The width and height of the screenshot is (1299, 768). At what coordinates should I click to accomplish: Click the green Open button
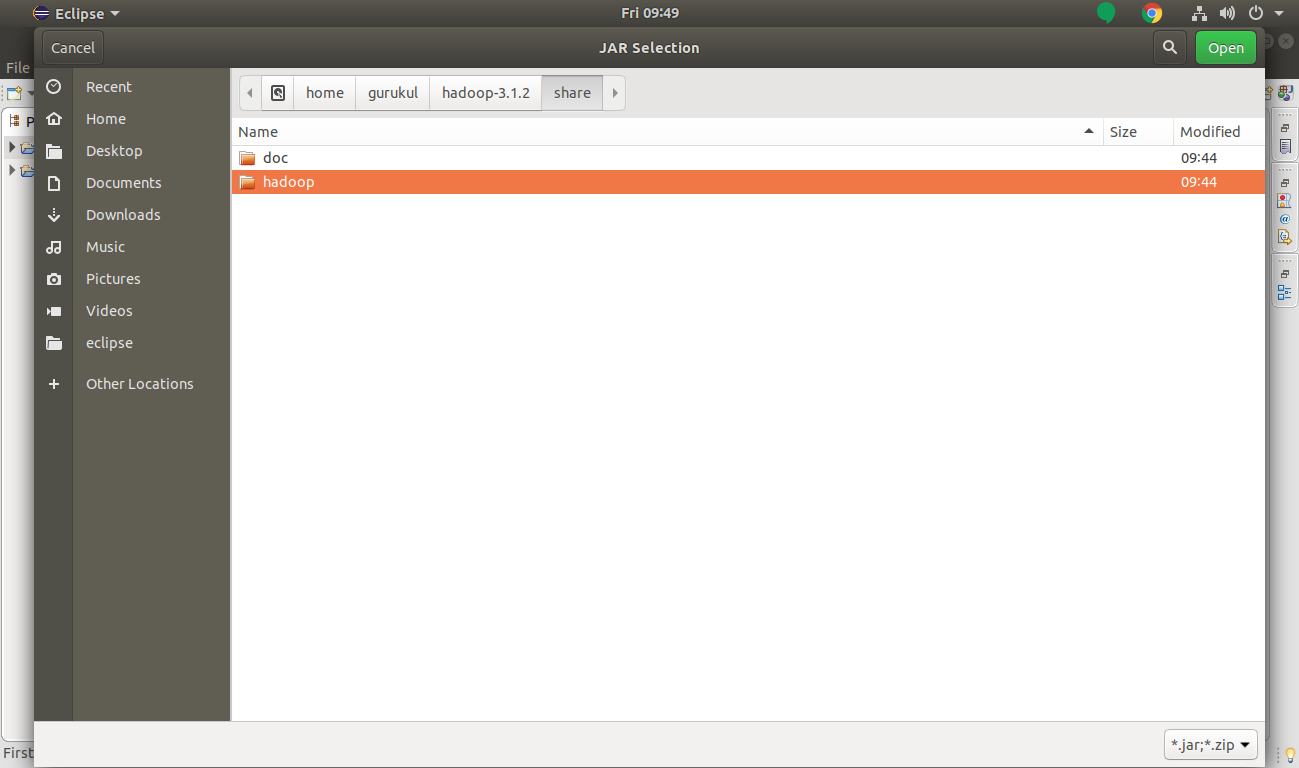pos(1226,48)
